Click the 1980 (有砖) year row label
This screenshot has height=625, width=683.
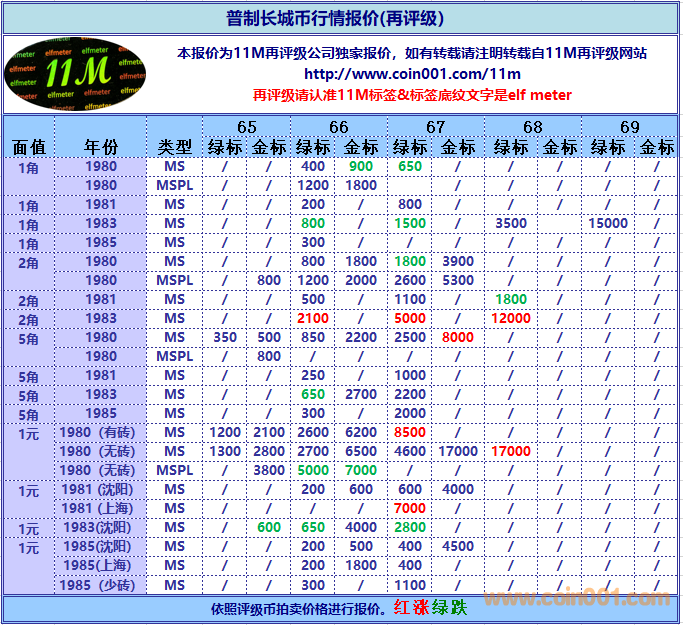click(x=98, y=432)
